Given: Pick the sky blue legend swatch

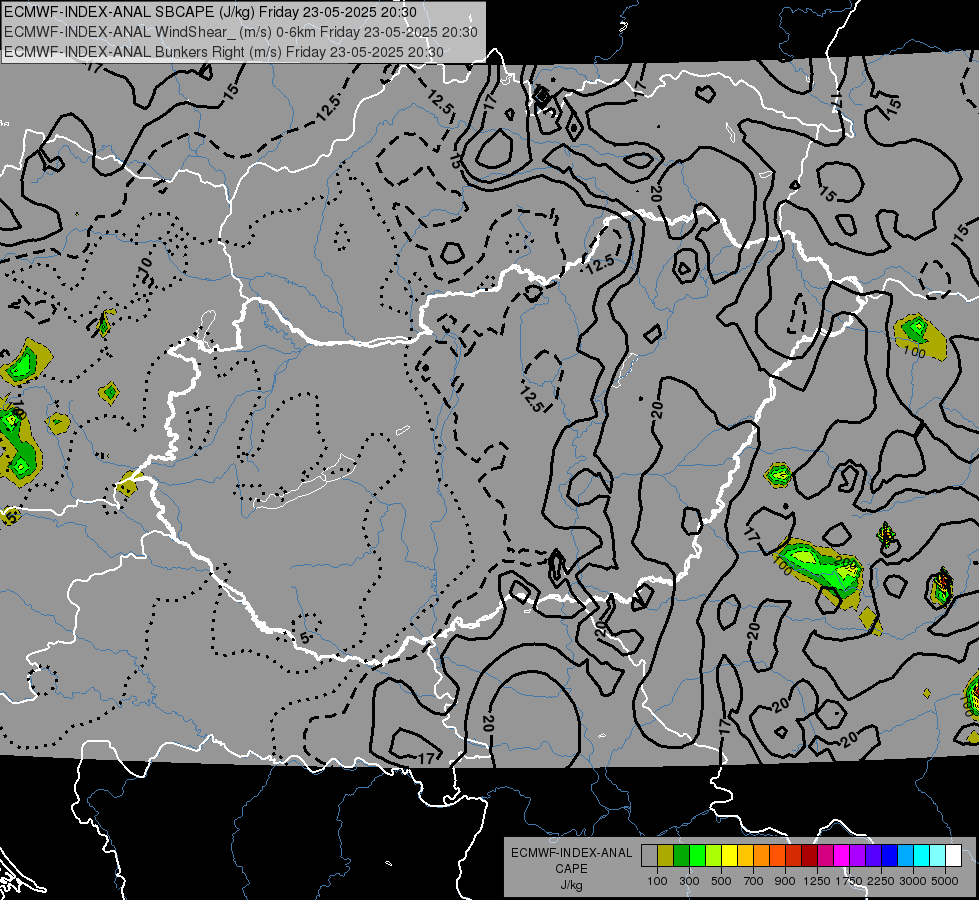Looking at the screenshot, I should [x=905, y=856].
